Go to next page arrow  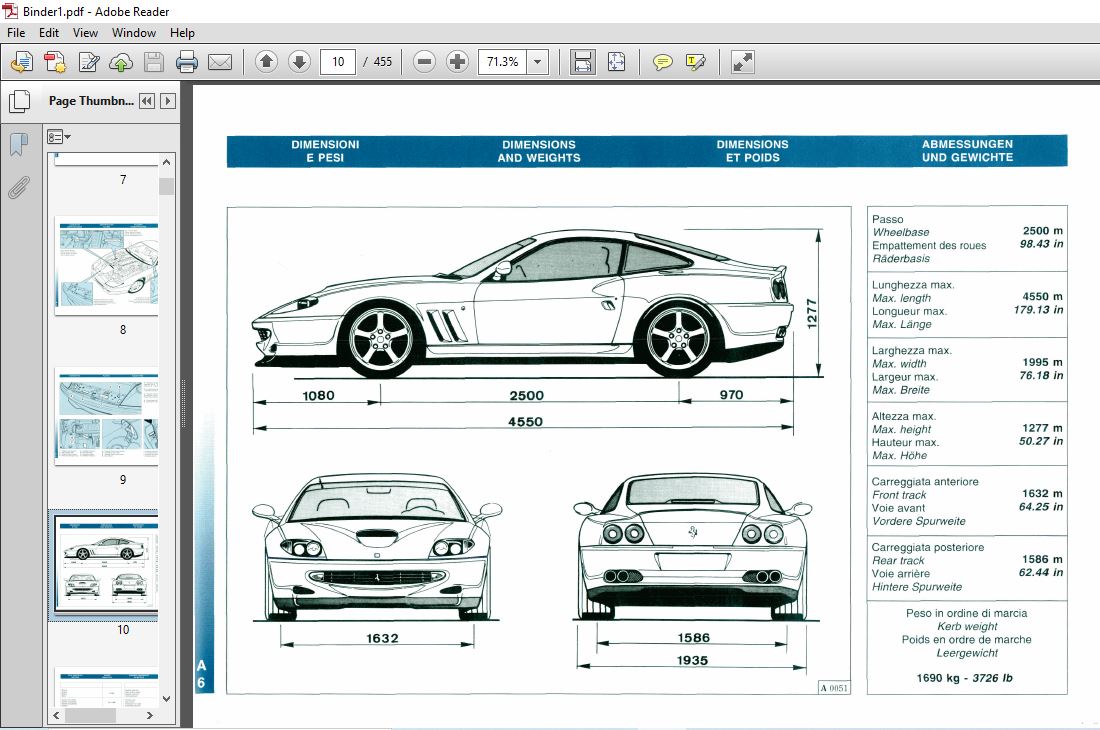tap(299, 62)
